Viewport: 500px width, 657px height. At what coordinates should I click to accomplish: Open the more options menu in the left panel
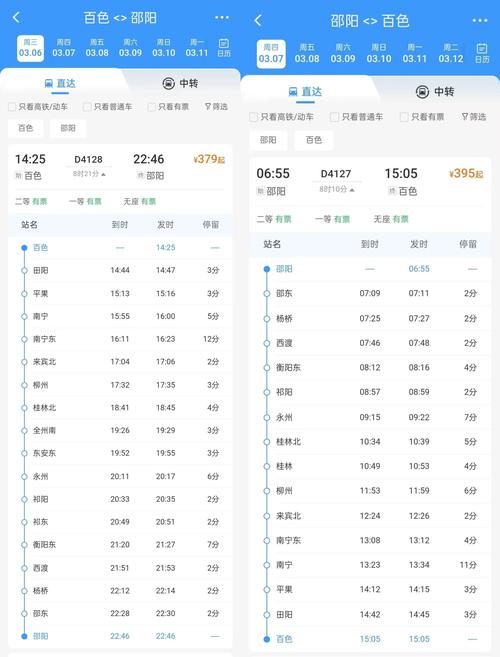point(222,18)
